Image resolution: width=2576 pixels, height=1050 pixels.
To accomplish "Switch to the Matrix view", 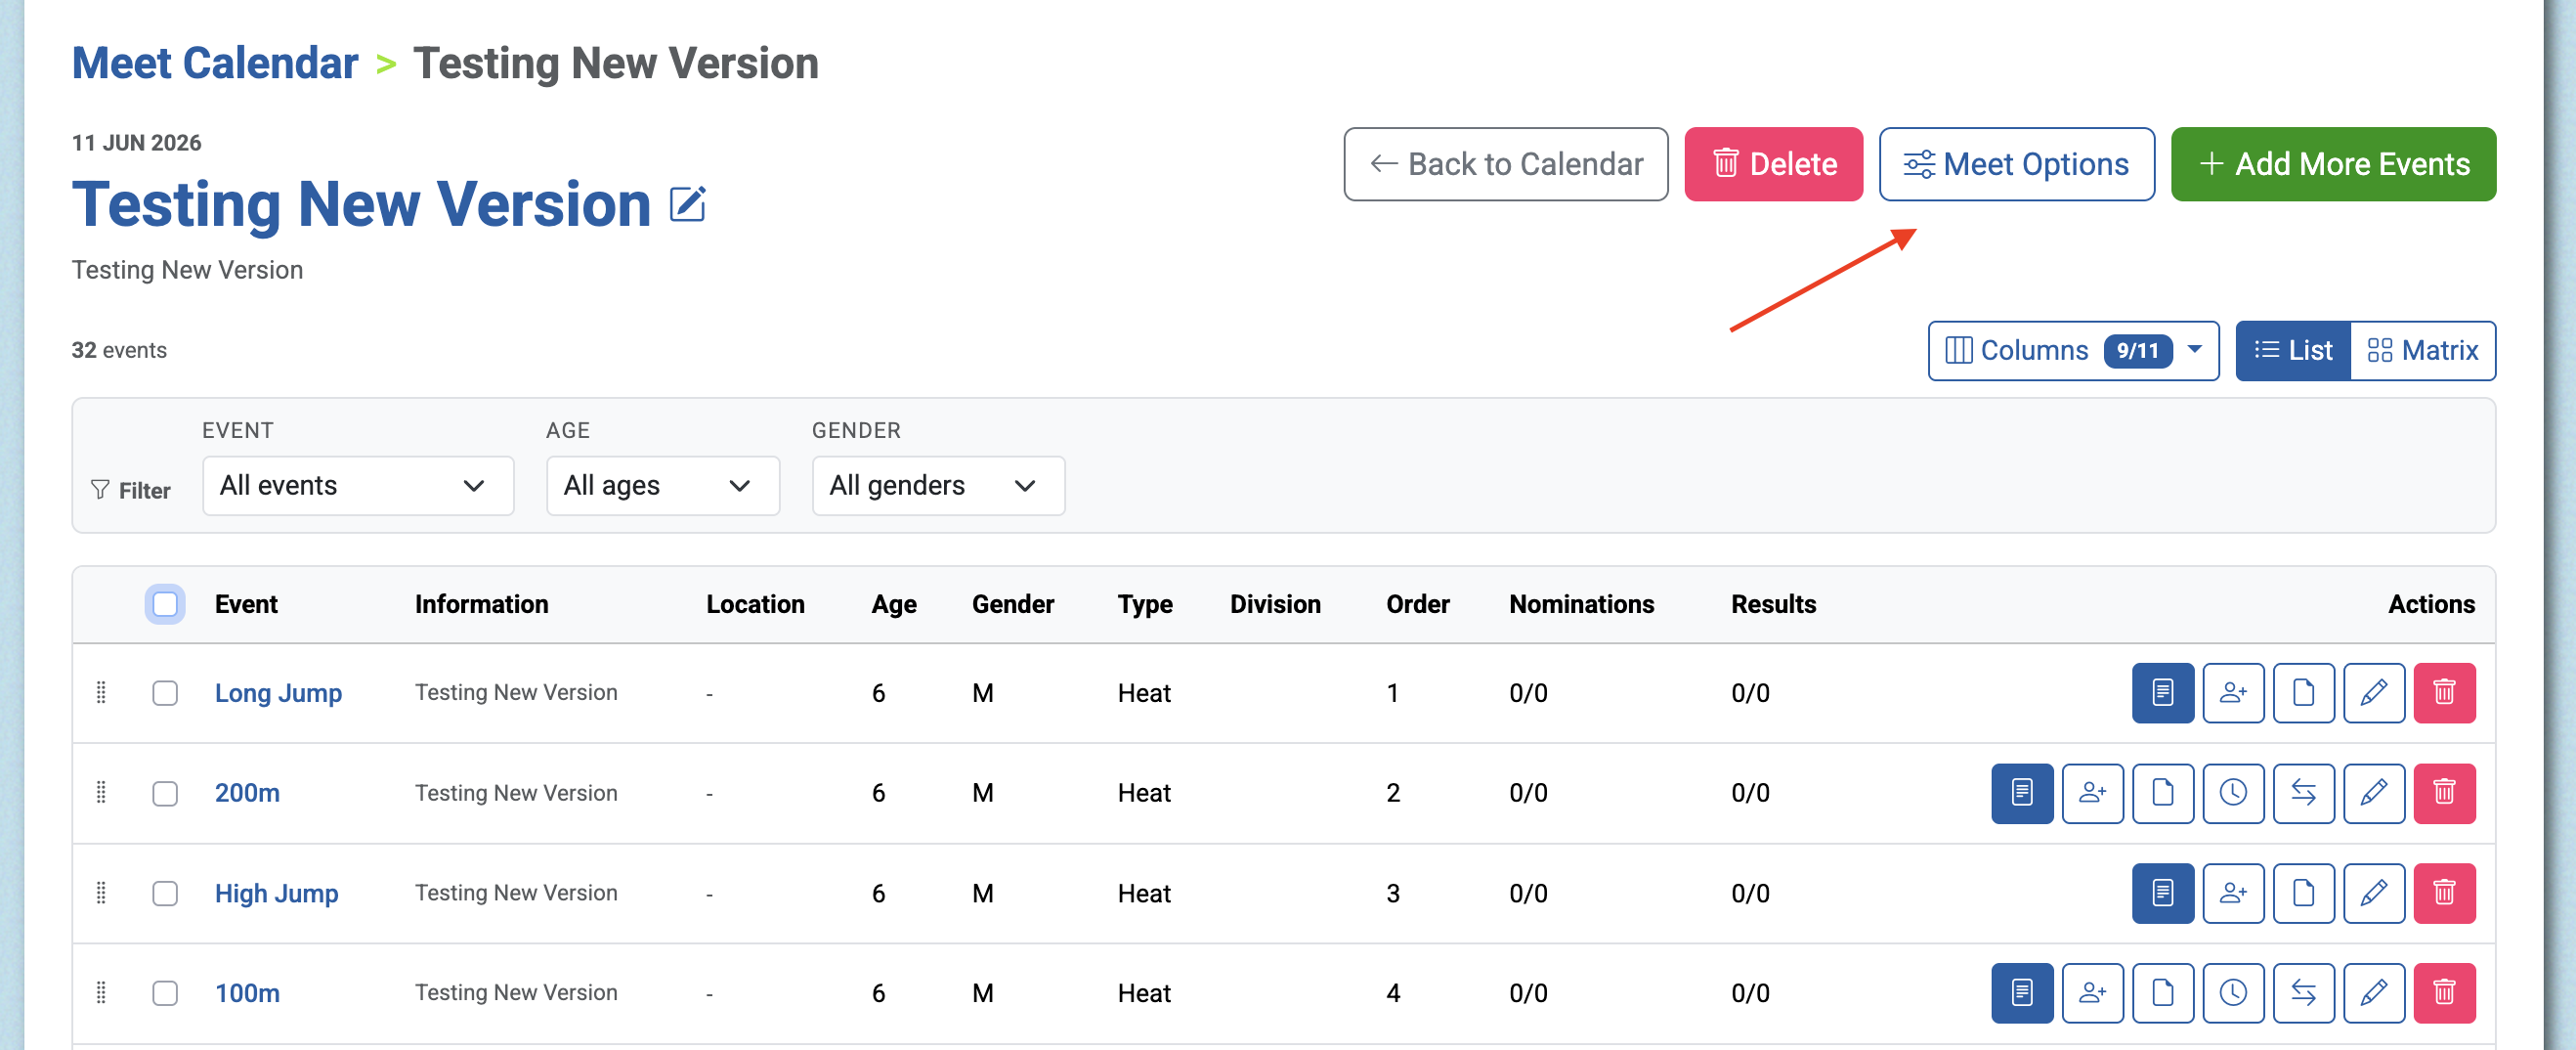I will click(2423, 351).
